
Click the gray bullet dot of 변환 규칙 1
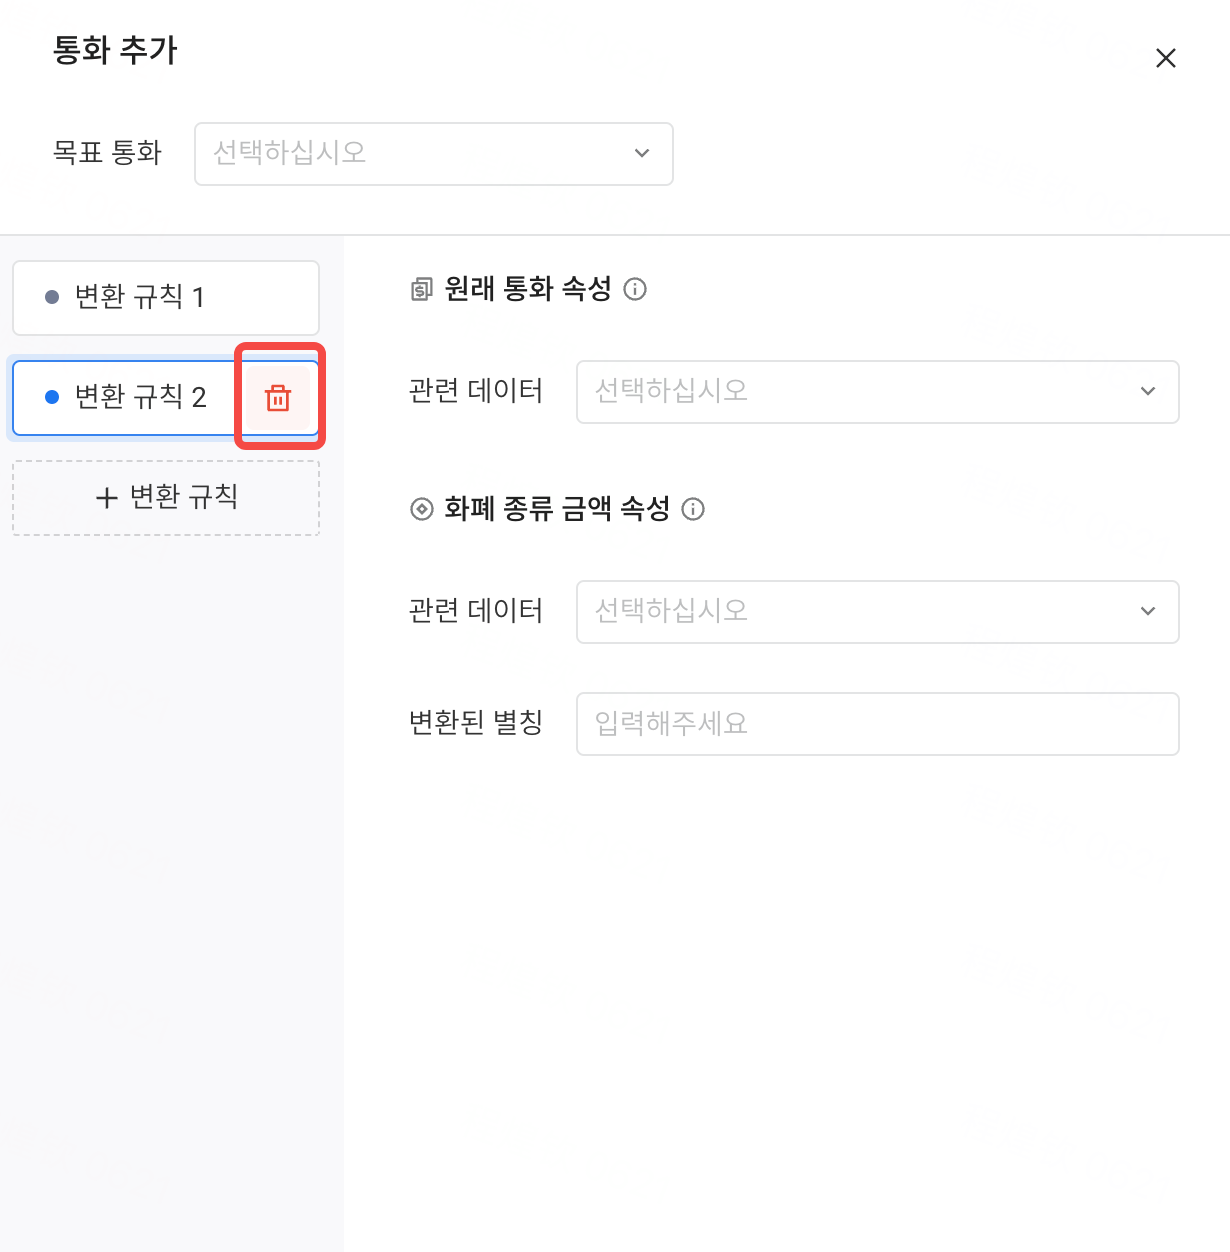pos(52,297)
